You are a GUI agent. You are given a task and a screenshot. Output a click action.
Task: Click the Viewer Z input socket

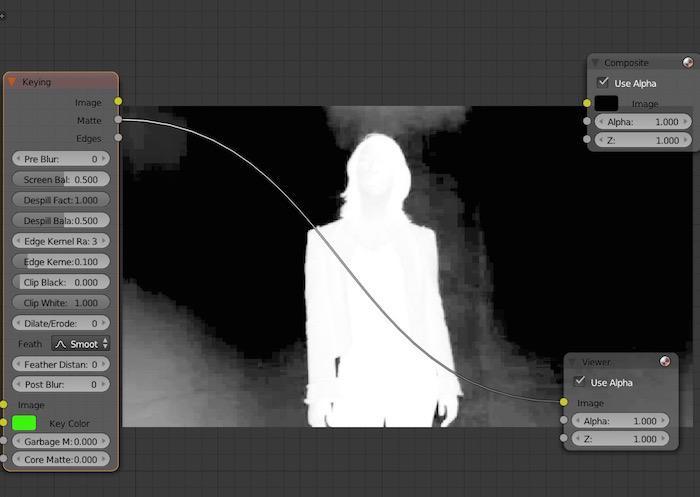(x=563, y=438)
